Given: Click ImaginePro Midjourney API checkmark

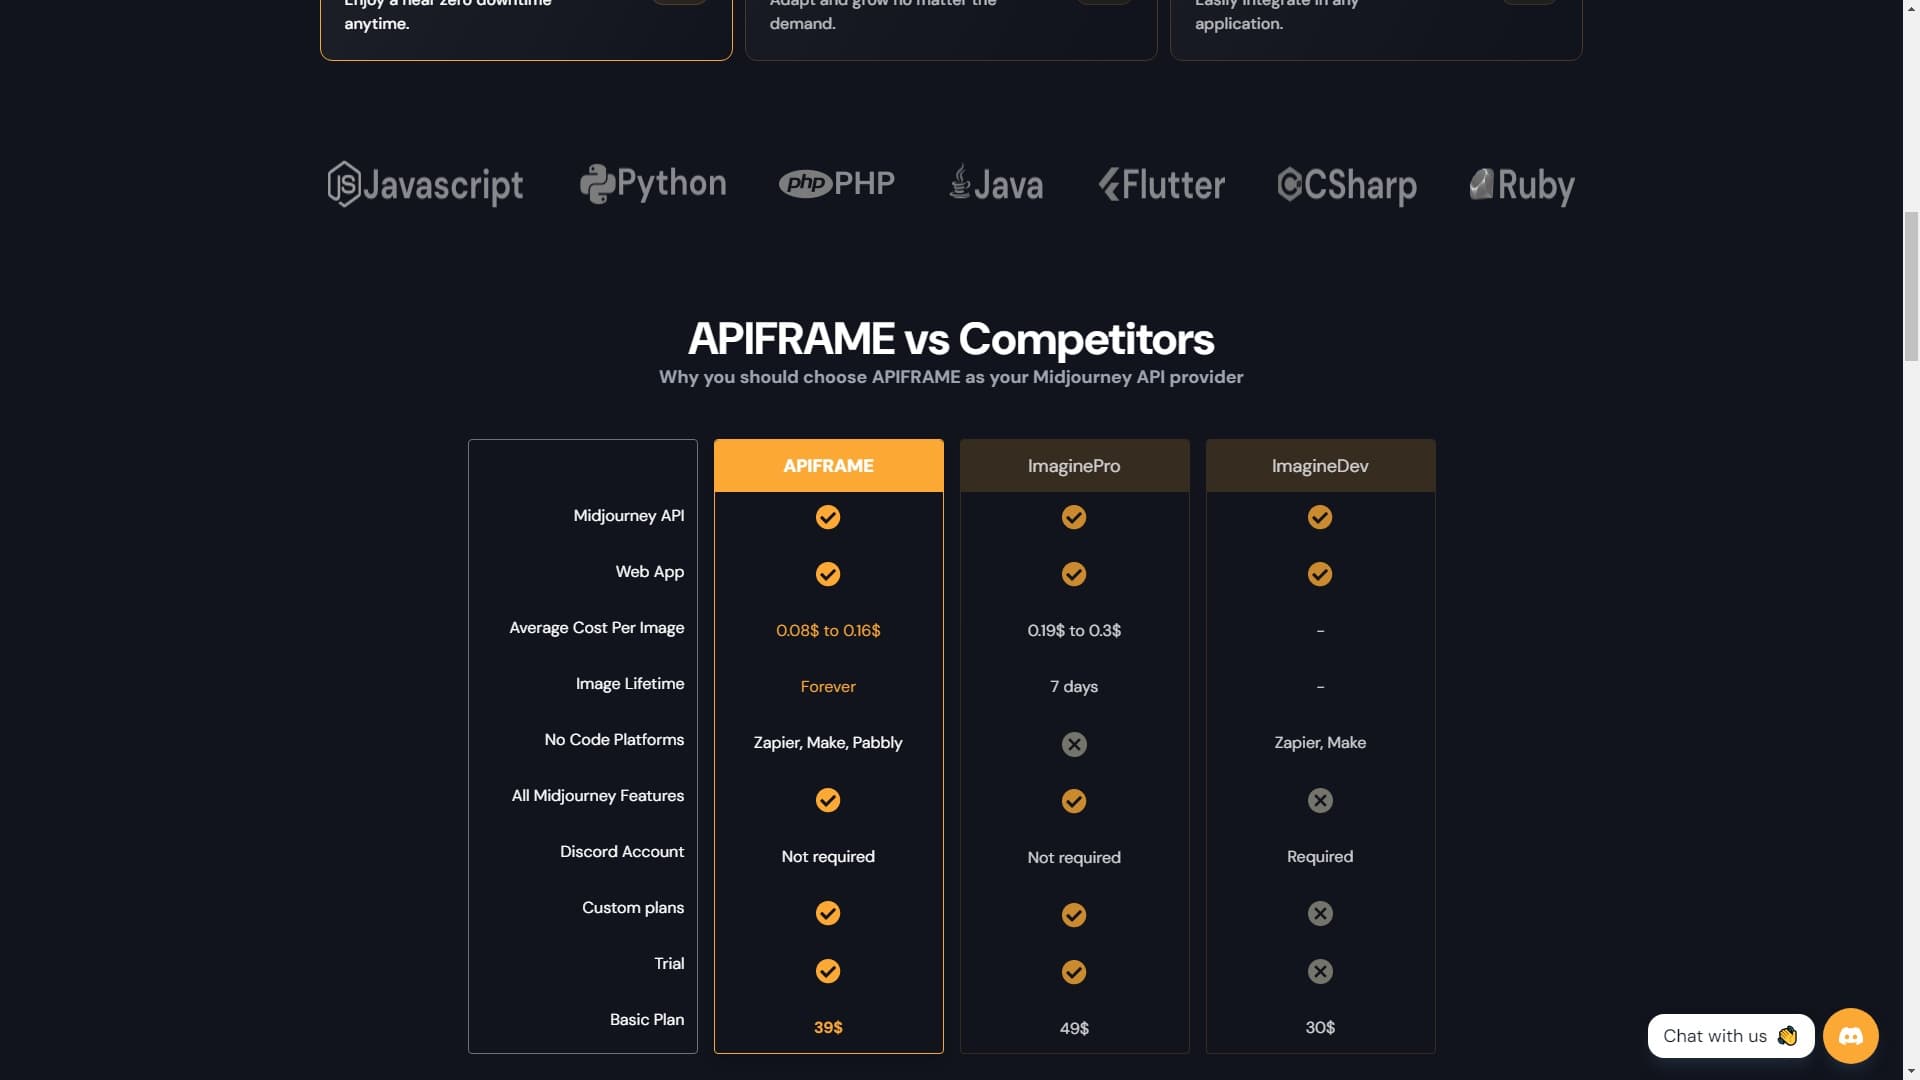Looking at the screenshot, I should [1074, 517].
